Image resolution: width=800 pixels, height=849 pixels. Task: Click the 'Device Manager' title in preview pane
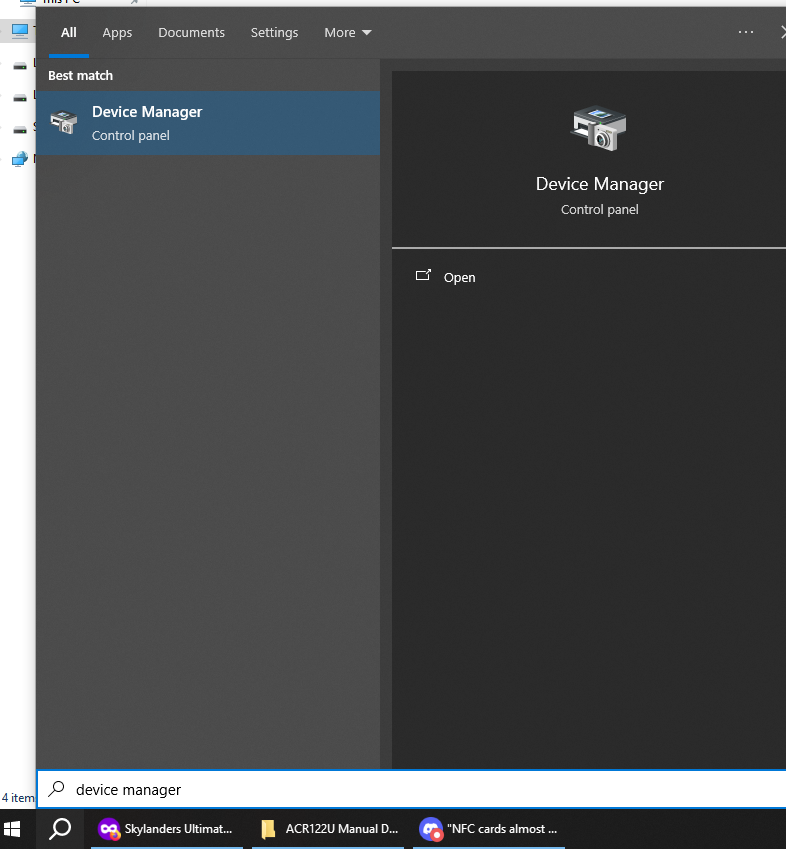coord(600,184)
